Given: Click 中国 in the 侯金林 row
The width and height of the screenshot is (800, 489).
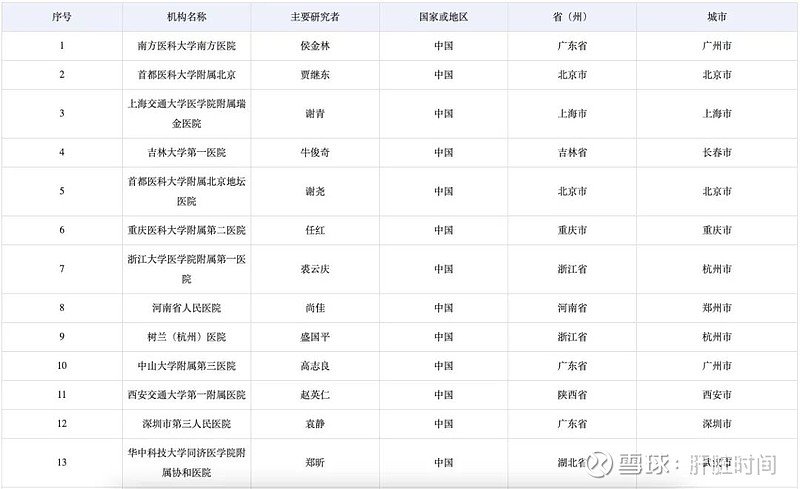Looking at the screenshot, I should point(443,46).
